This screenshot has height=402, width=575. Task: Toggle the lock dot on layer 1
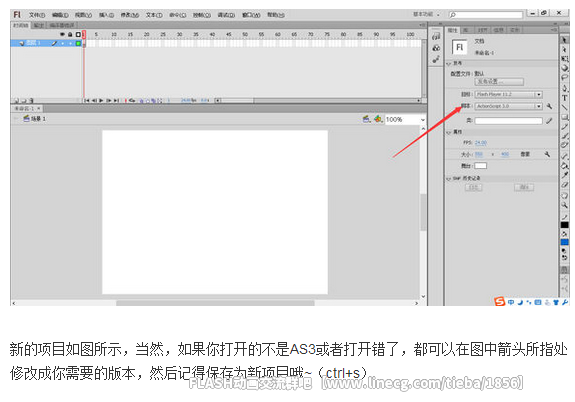pos(70,43)
